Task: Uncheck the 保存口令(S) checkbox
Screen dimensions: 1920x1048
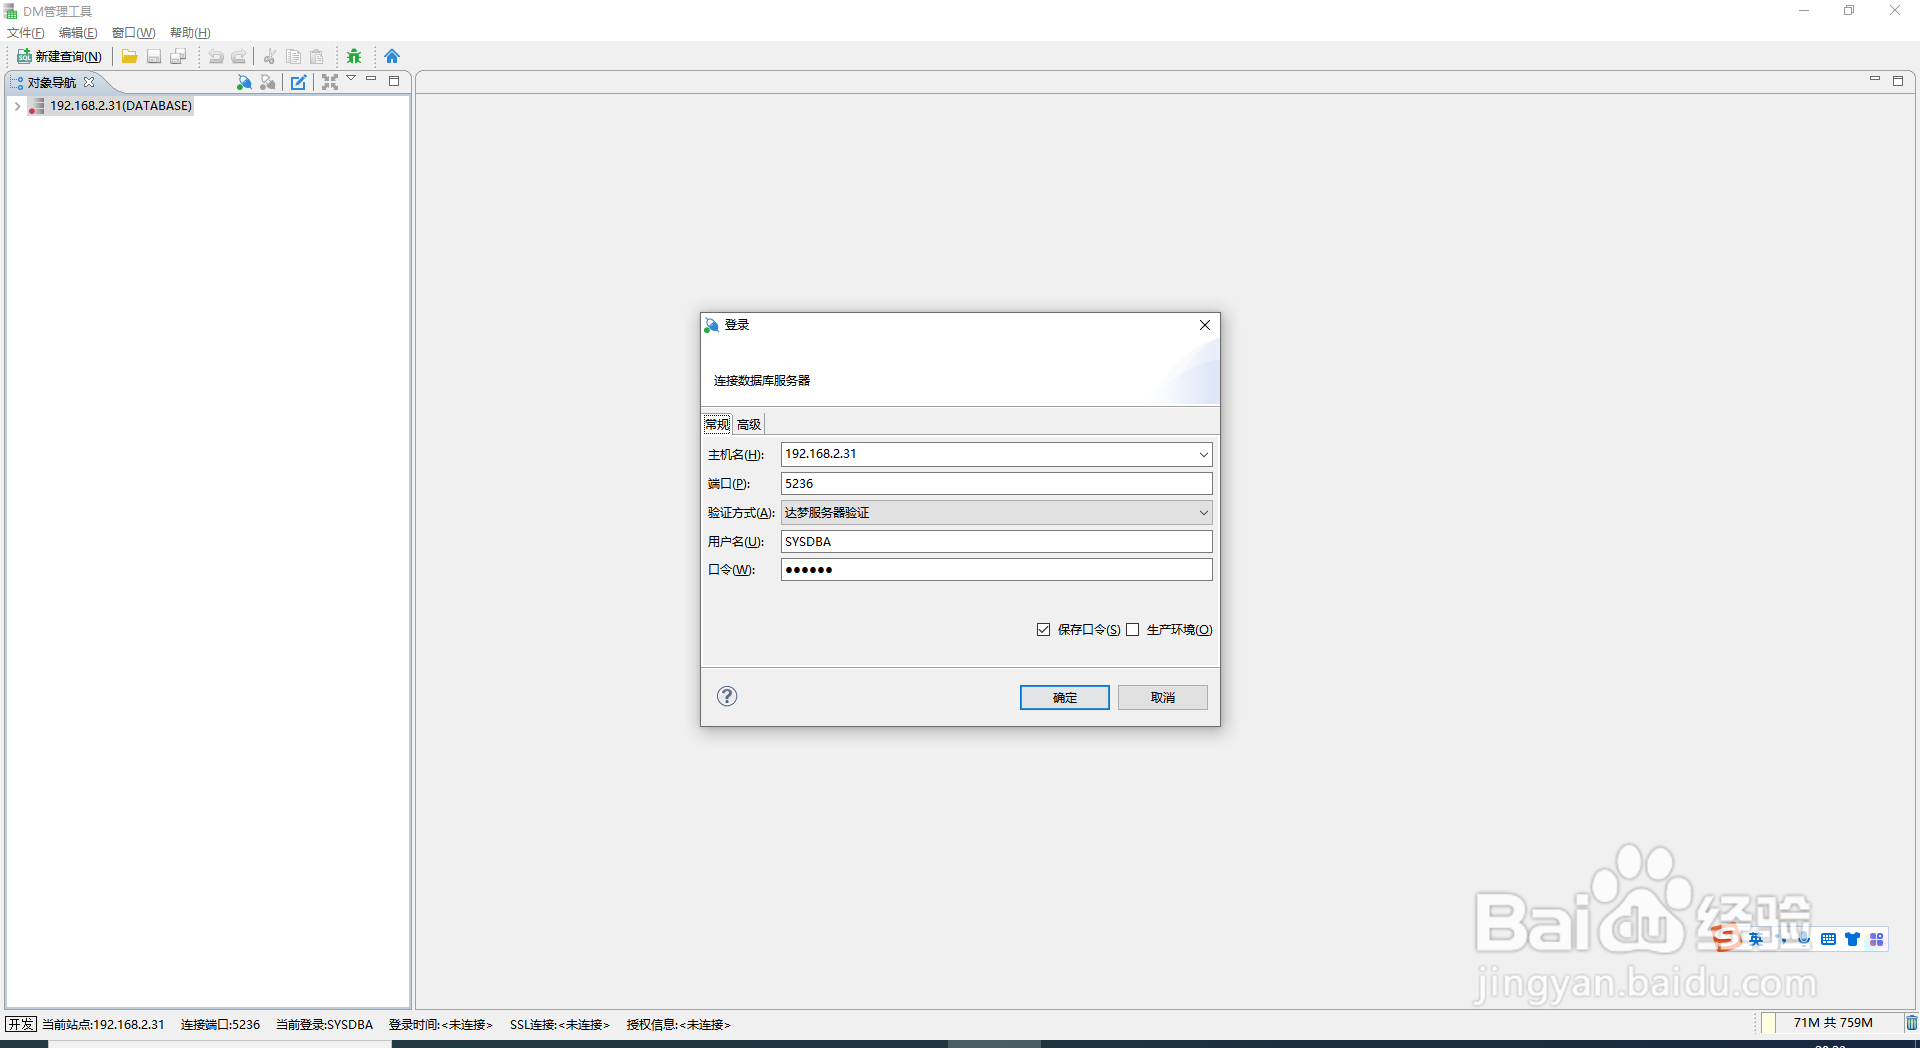Action: tap(1043, 630)
